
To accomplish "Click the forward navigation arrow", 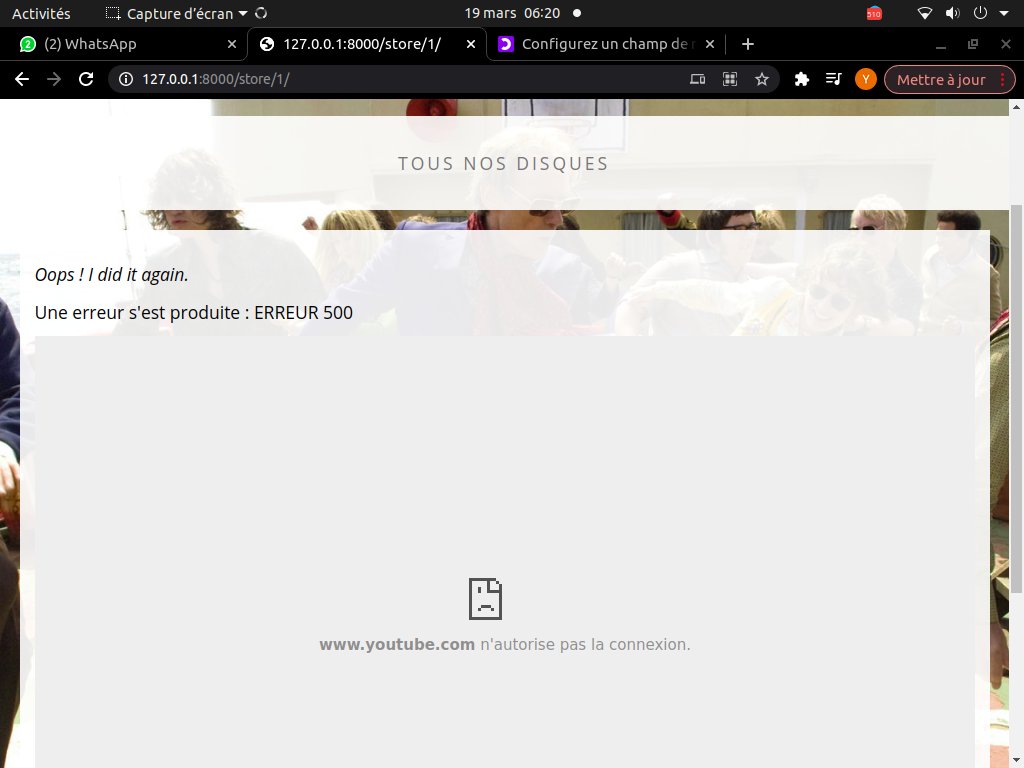I will click(54, 79).
